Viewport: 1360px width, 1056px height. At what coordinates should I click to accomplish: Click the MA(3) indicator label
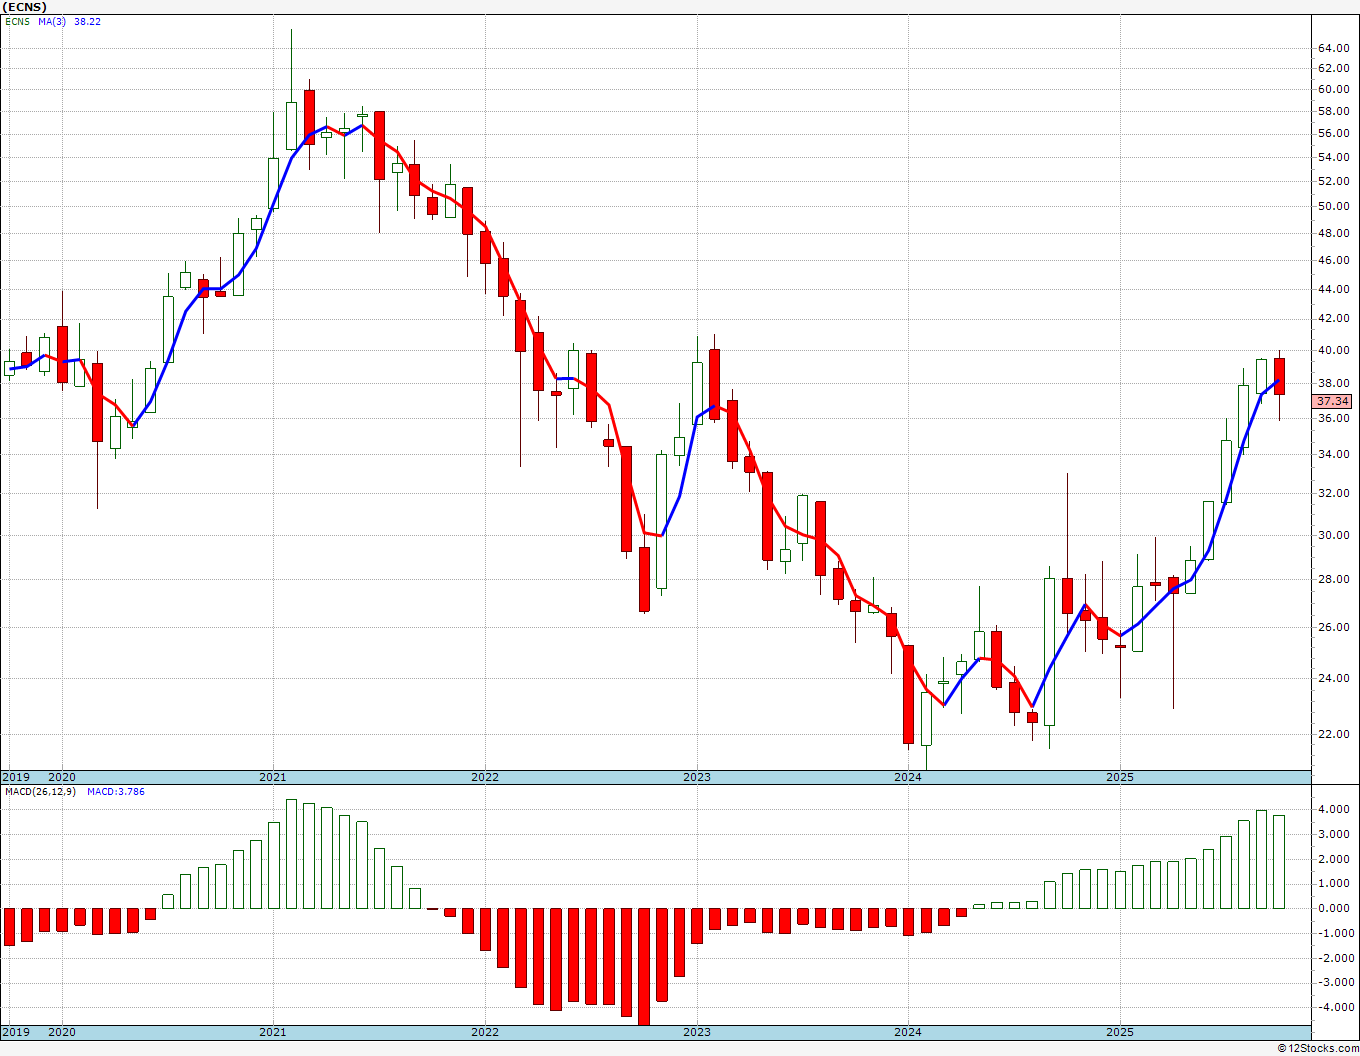[x=52, y=21]
